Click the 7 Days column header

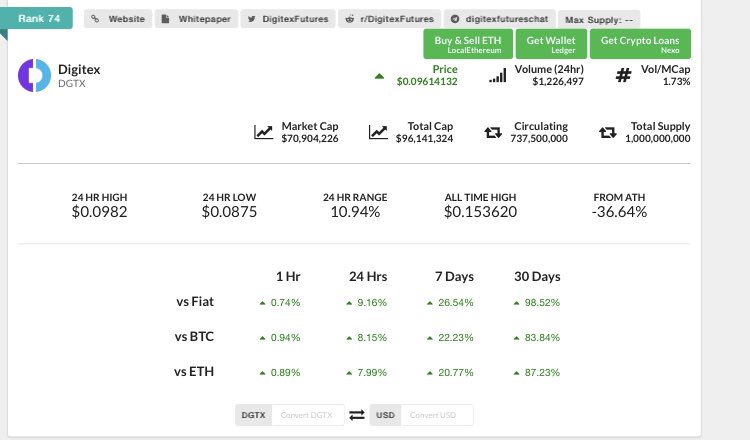tap(454, 276)
